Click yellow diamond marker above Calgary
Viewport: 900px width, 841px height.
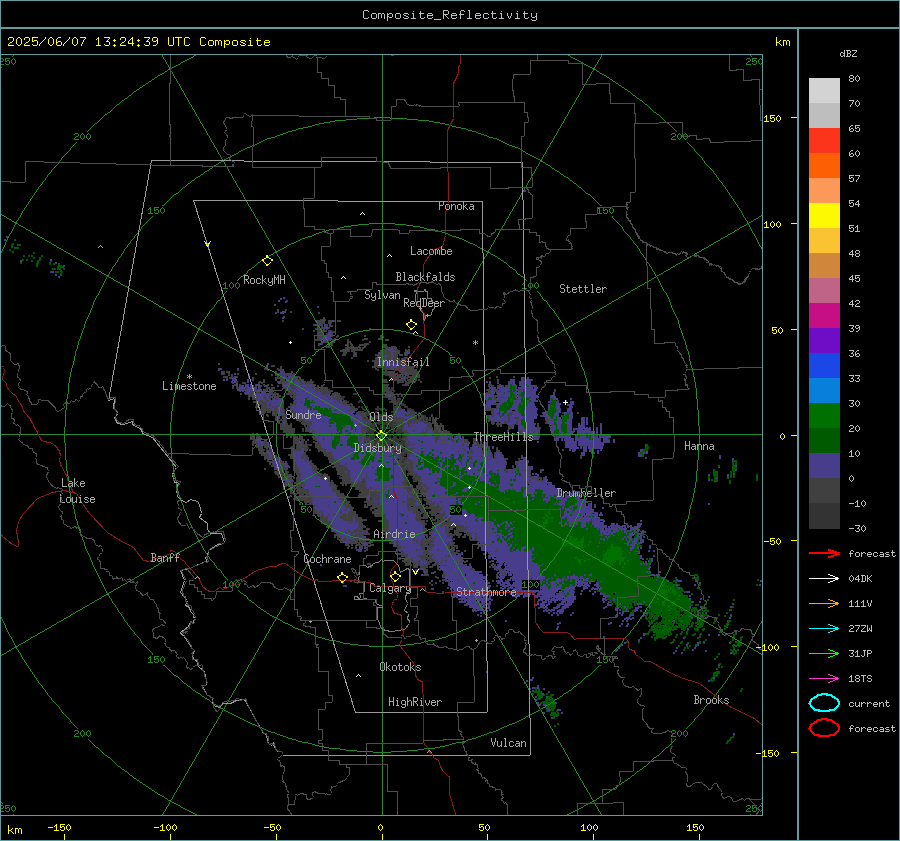(395, 576)
